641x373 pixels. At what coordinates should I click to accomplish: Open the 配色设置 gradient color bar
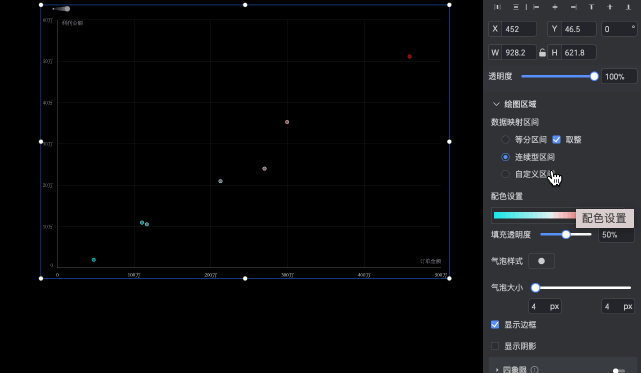pos(534,216)
